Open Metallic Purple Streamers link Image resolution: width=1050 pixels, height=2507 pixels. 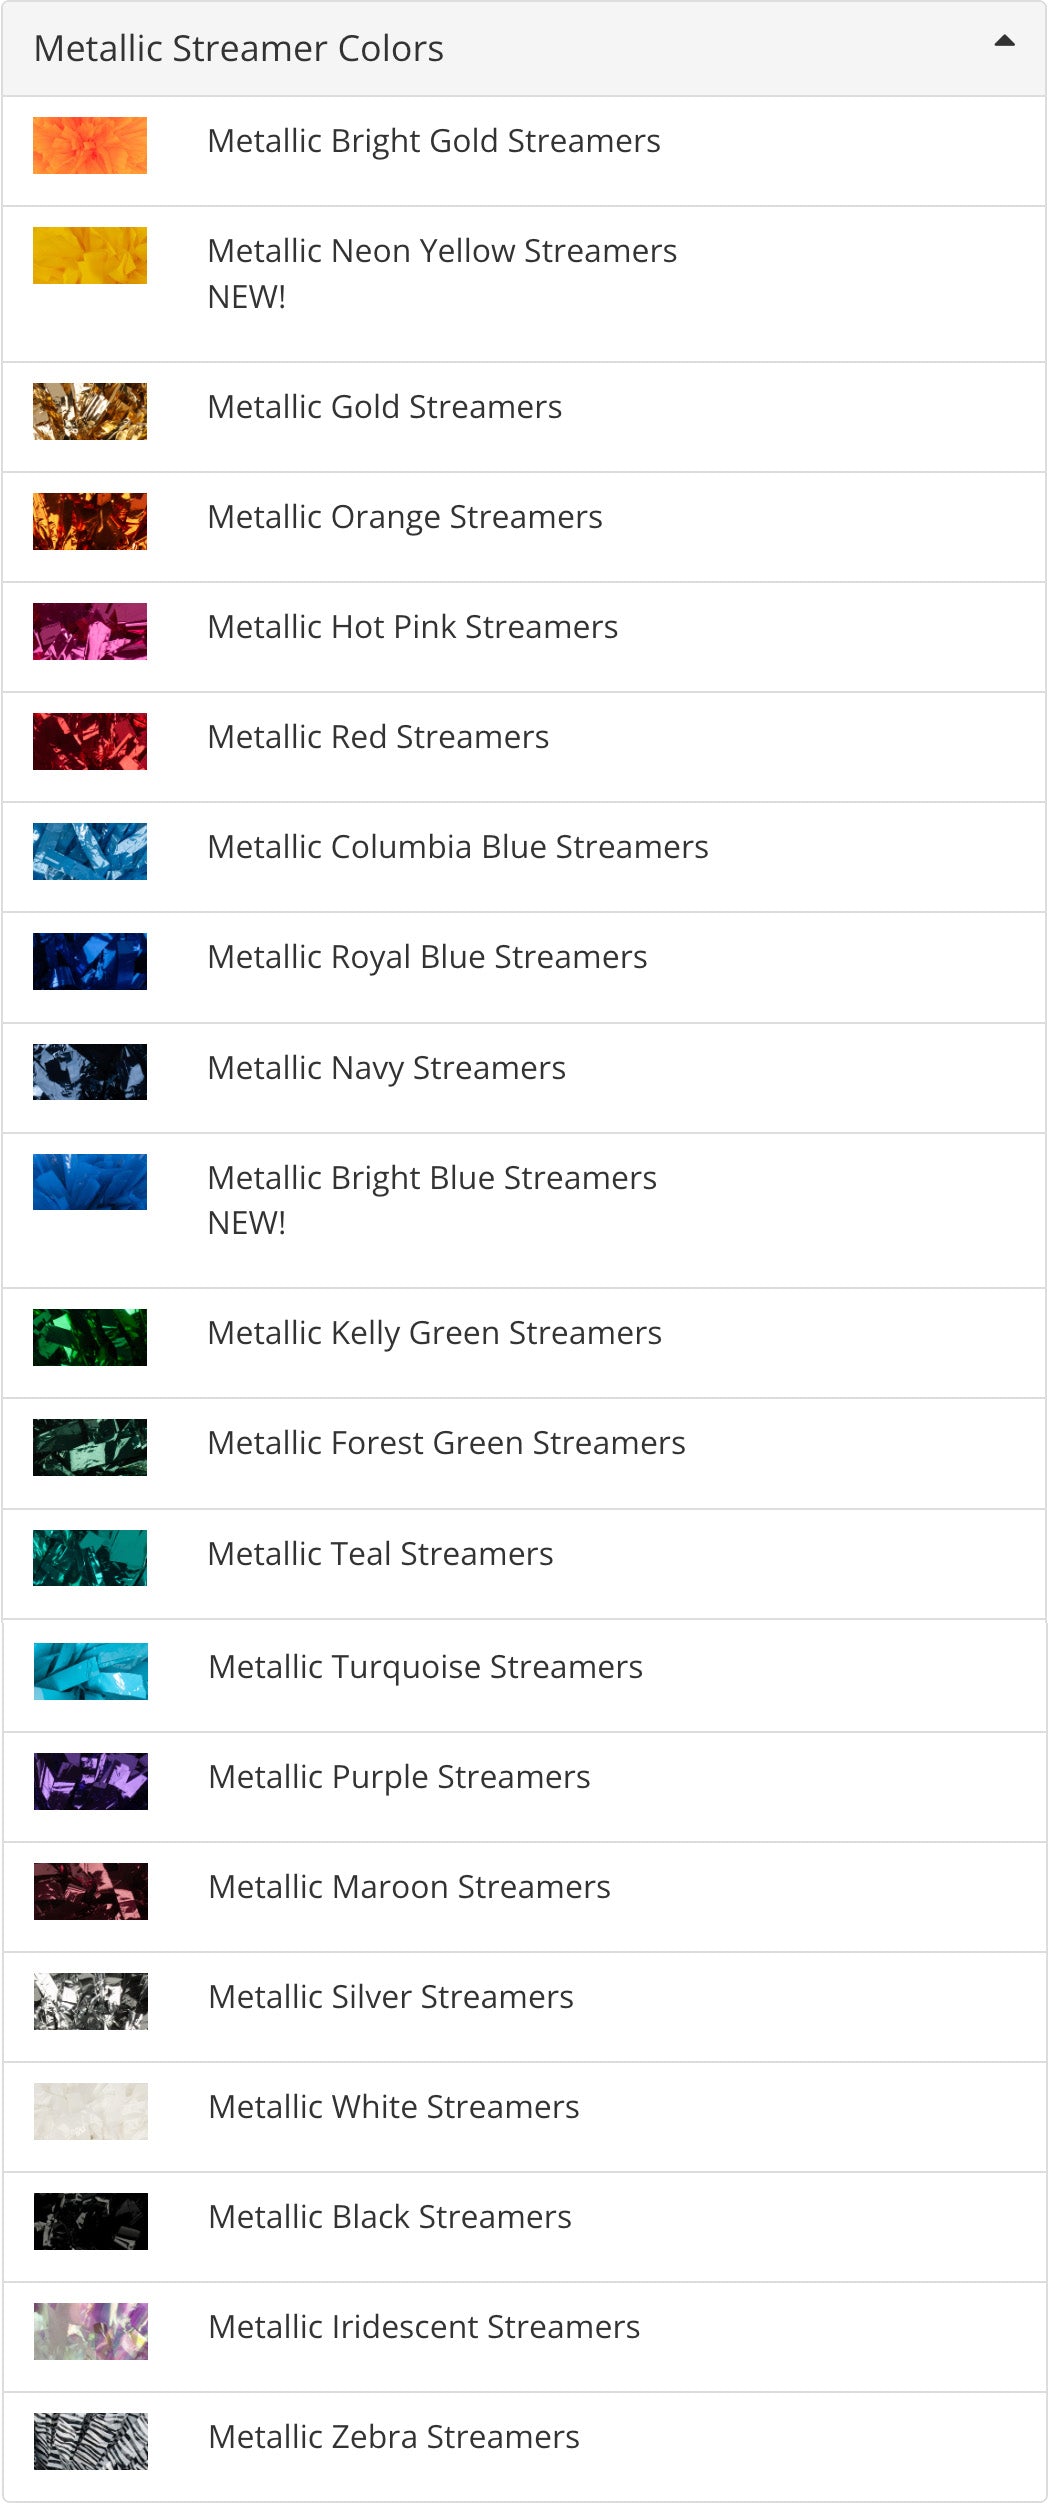(399, 1778)
